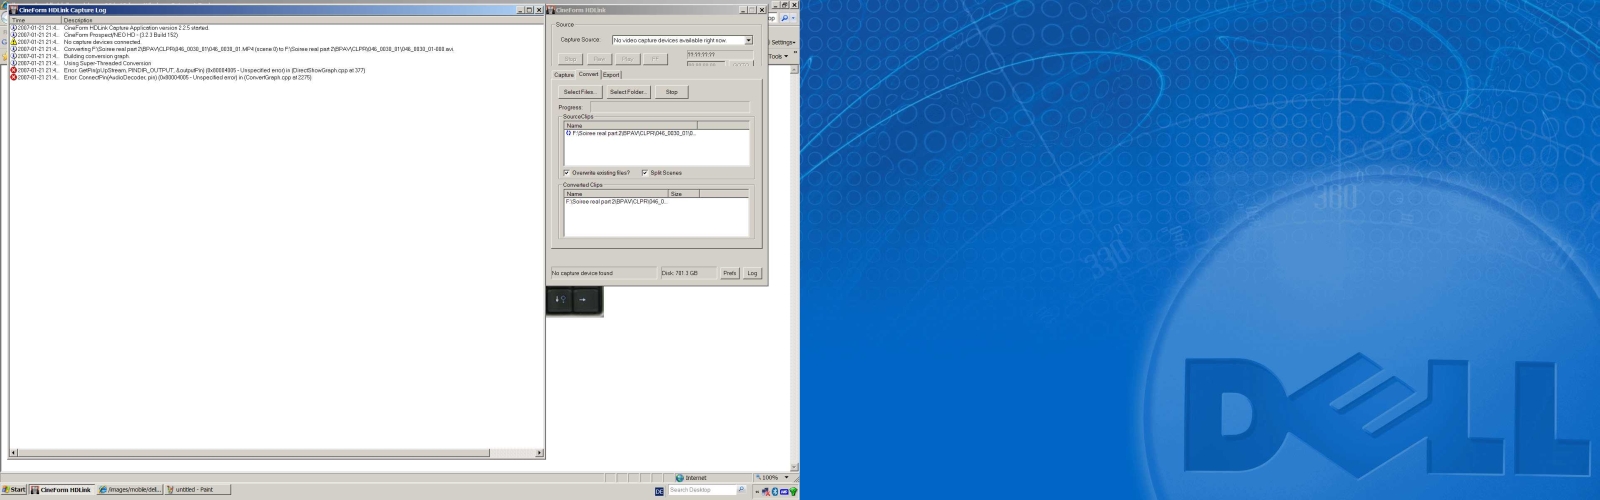Select the 'Converting F:\Soiree real part 2' log entry
Screen dimensions: 1600x500
pos(258,49)
